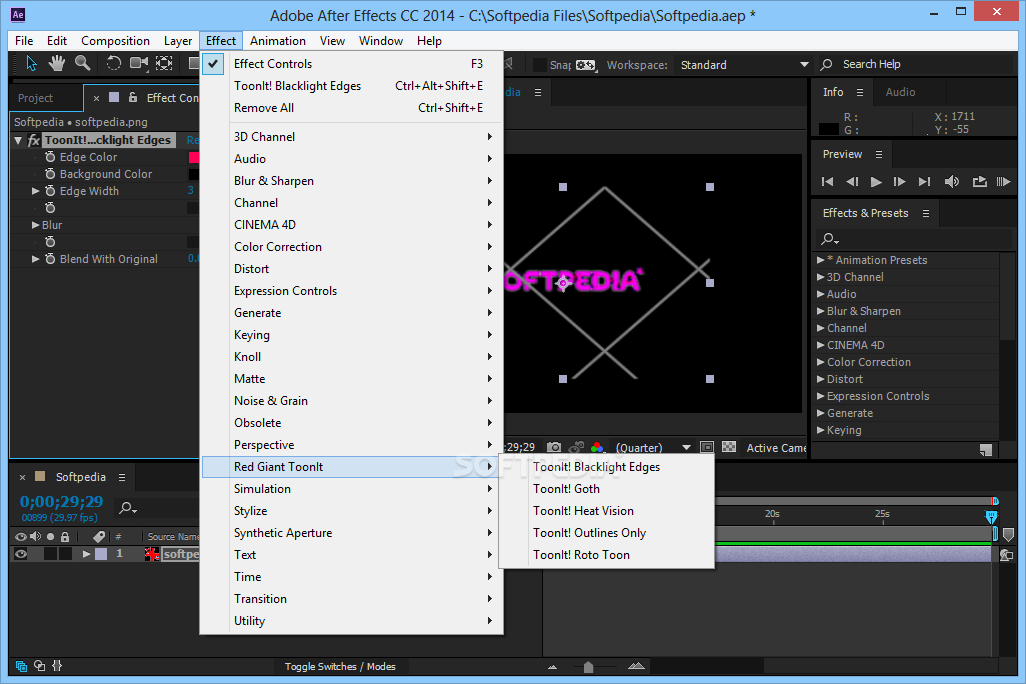Choose ToonIt! Roto Toon effect
The width and height of the screenshot is (1026, 684).
(607, 555)
